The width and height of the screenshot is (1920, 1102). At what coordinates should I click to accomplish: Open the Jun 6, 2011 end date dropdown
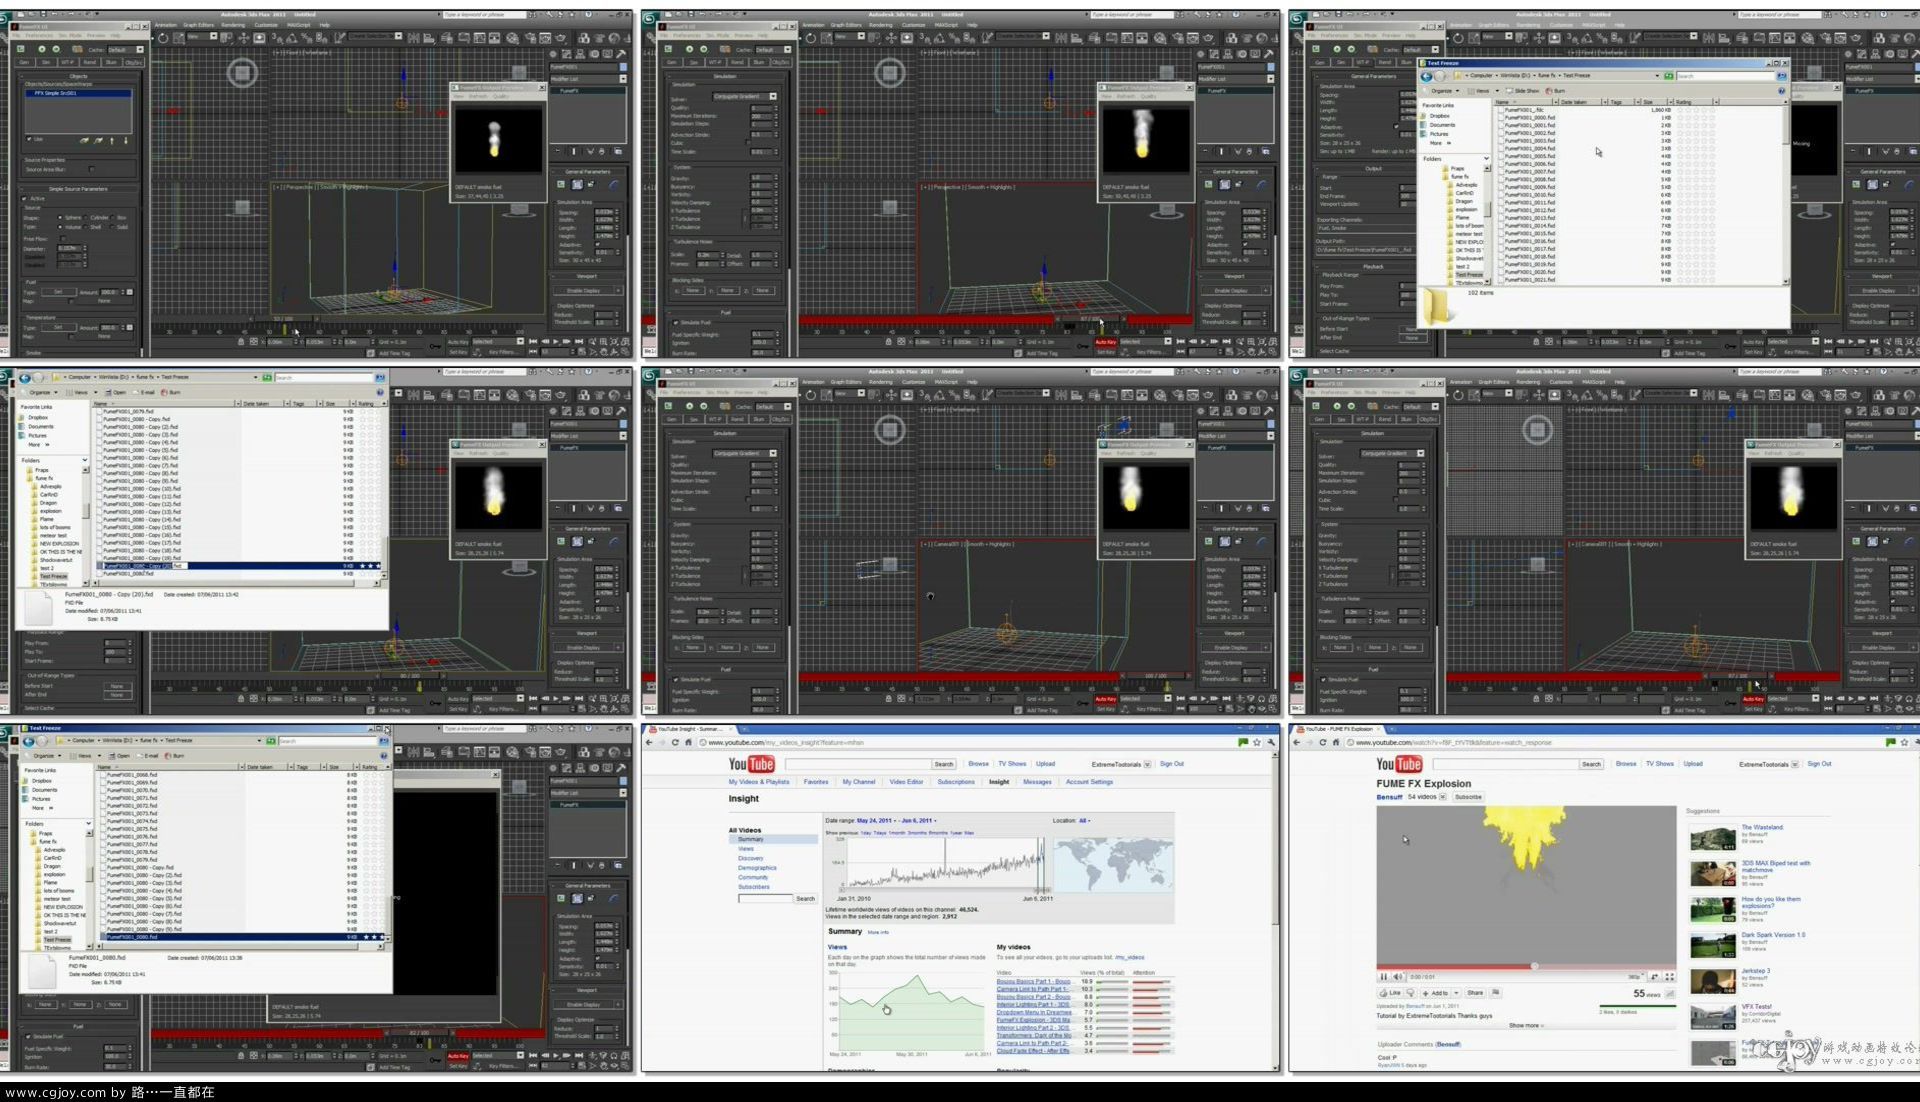point(919,820)
